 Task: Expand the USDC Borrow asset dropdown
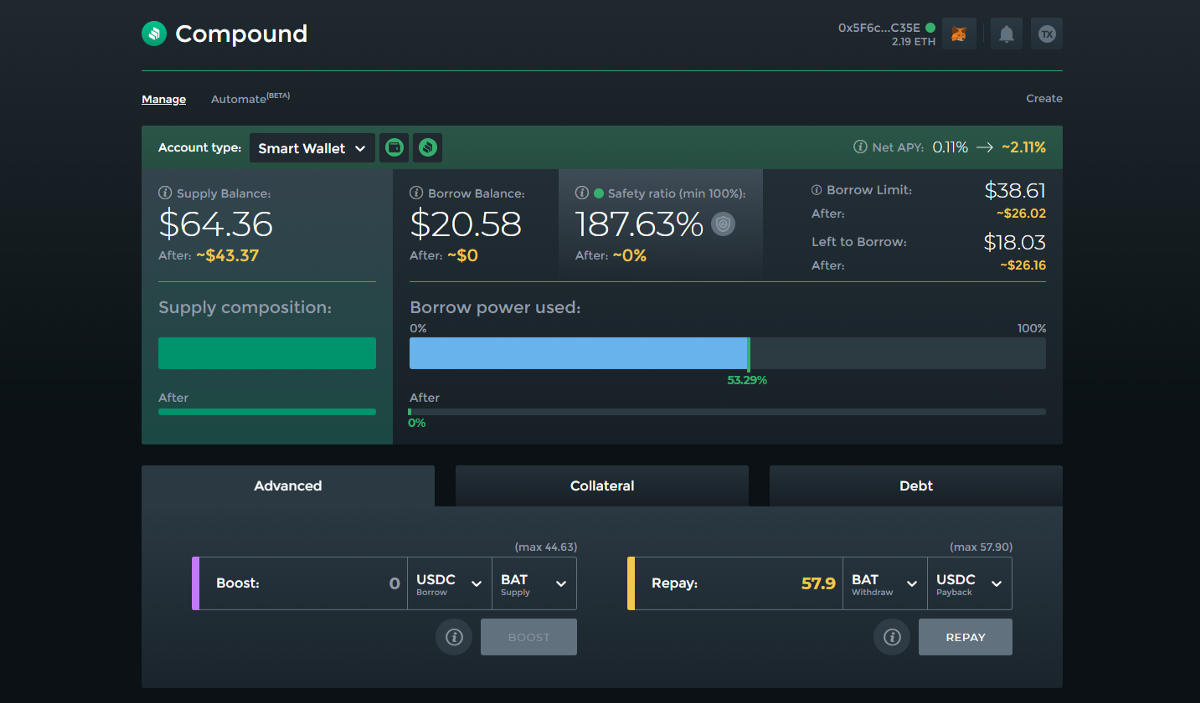(x=450, y=583)
